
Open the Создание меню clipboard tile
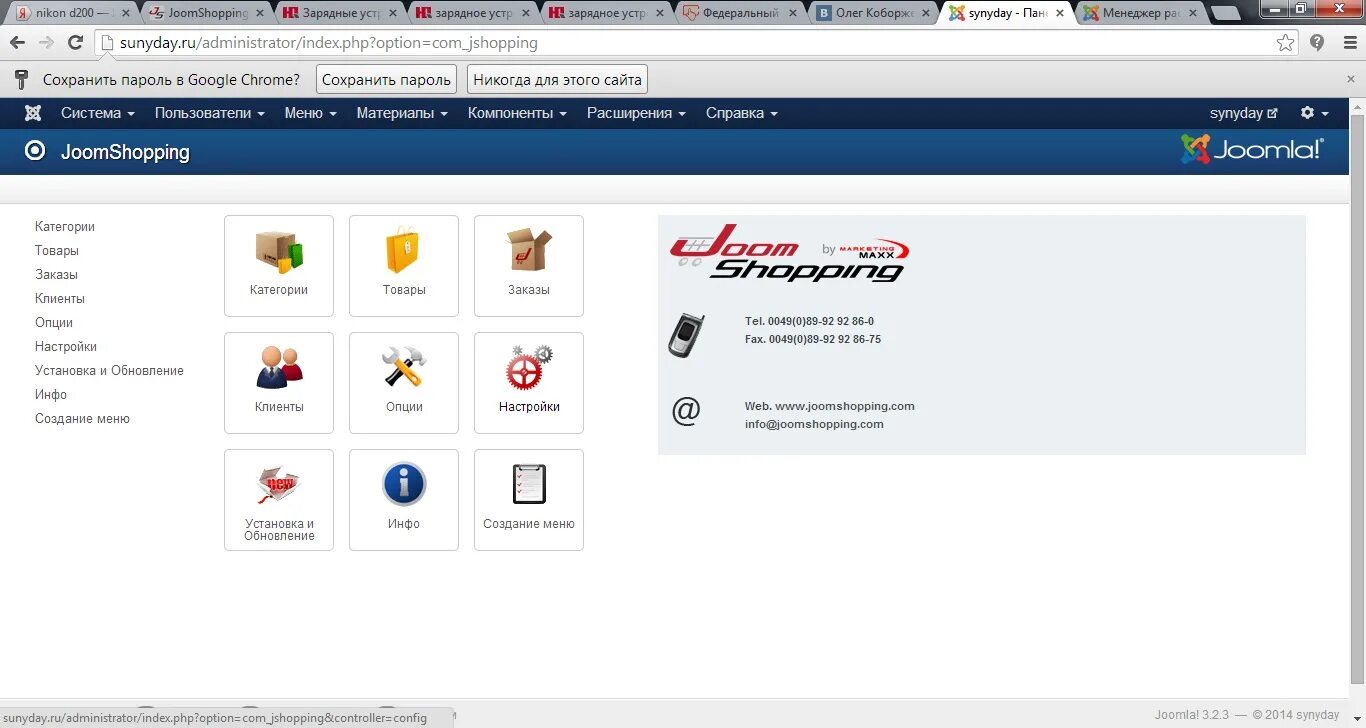529,500
